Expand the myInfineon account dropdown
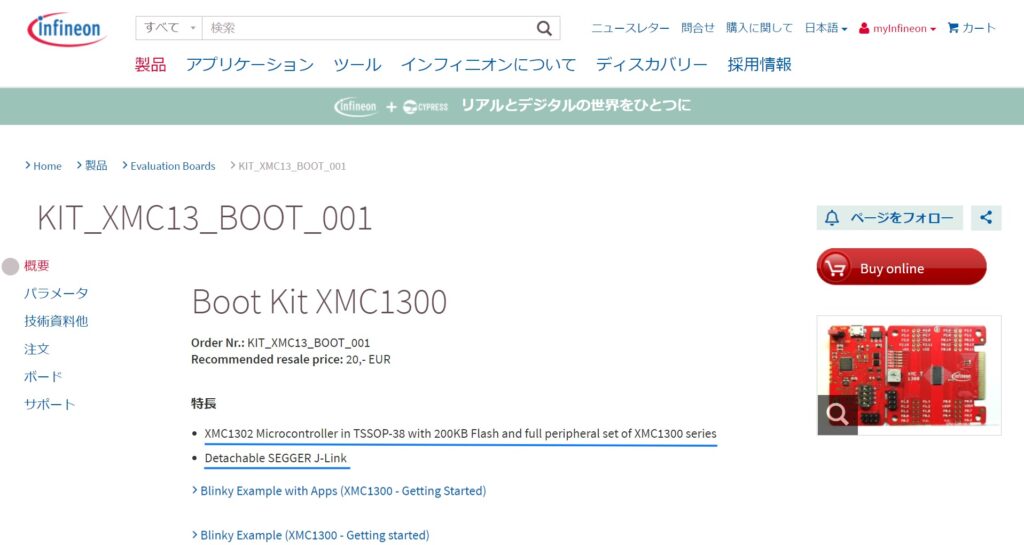Screen dimensions: 1024x545 pyautogui.click(x=933, y=29)
